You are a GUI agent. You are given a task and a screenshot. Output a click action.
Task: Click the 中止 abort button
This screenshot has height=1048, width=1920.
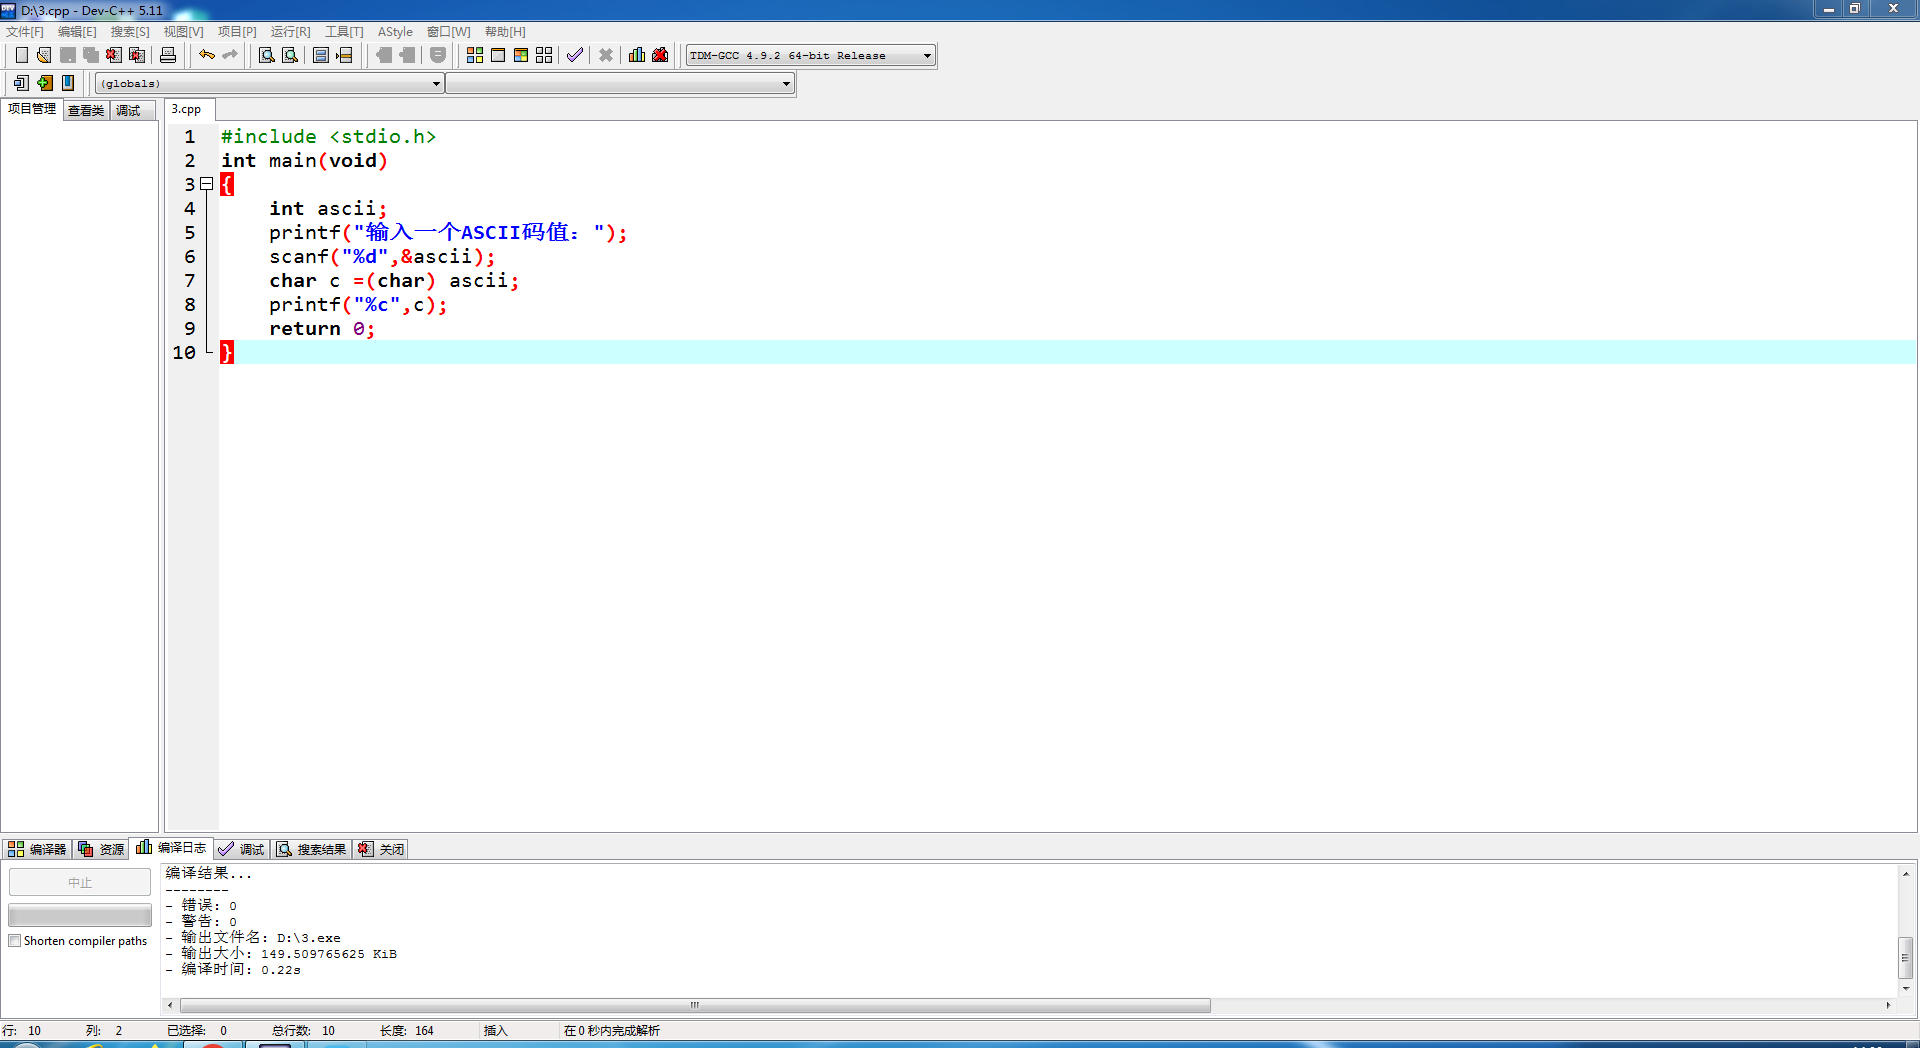(80, 882)
